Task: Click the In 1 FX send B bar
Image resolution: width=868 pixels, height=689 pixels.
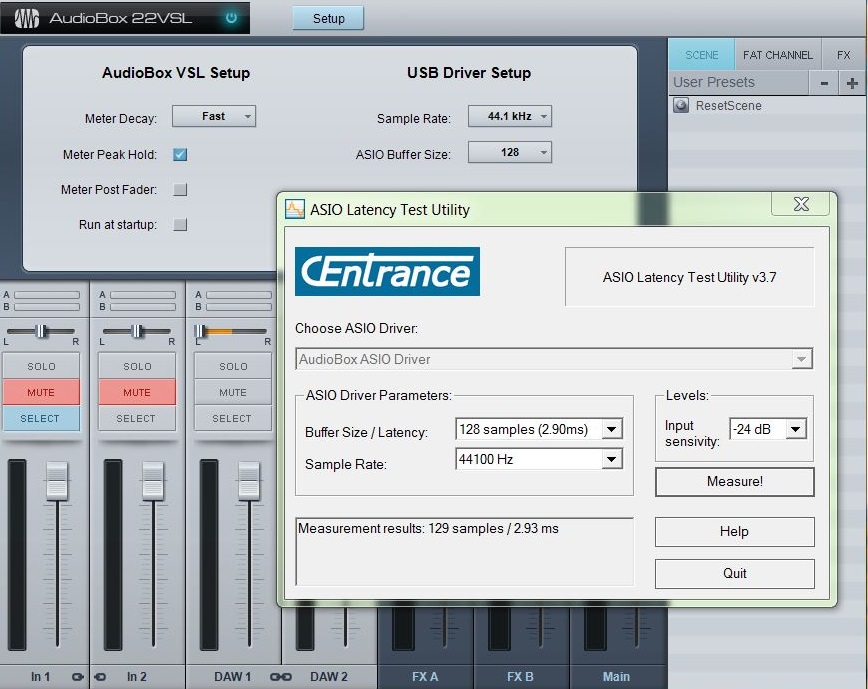Action: [47, 307]
